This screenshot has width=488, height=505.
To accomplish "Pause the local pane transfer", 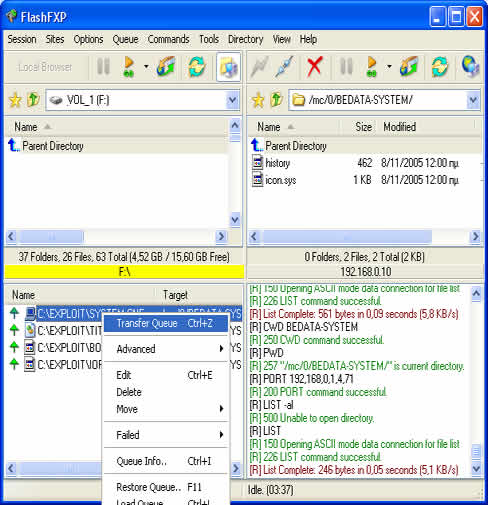I will 103,66.
